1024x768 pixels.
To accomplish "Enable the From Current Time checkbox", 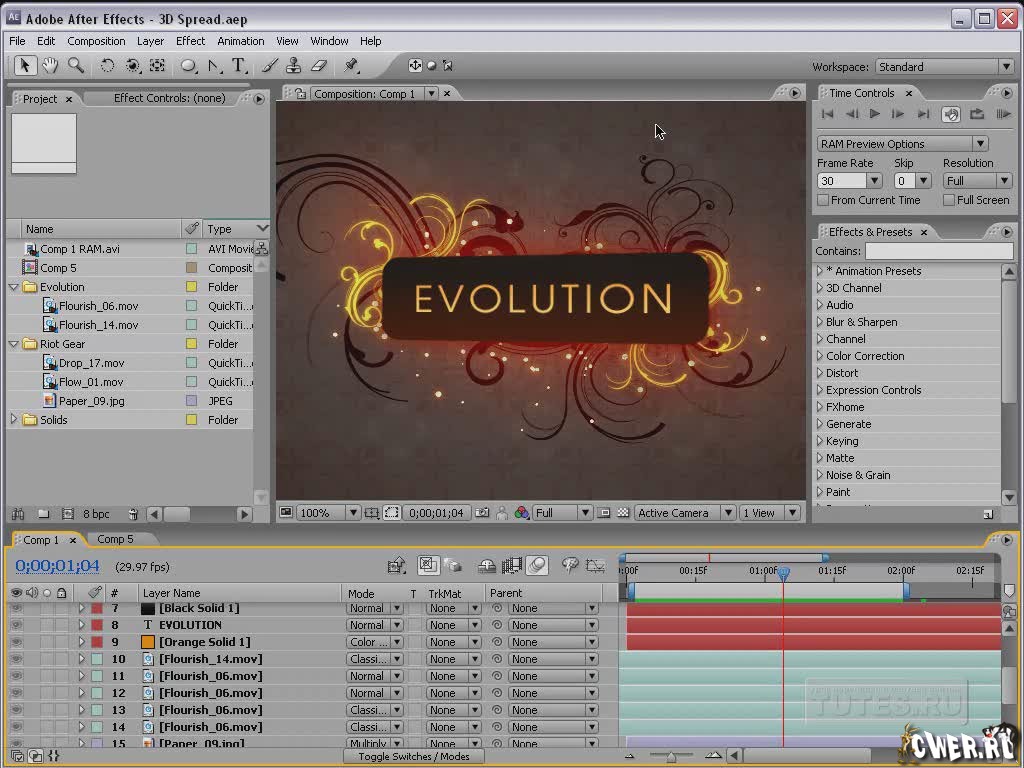I will [x=823, y=200].
